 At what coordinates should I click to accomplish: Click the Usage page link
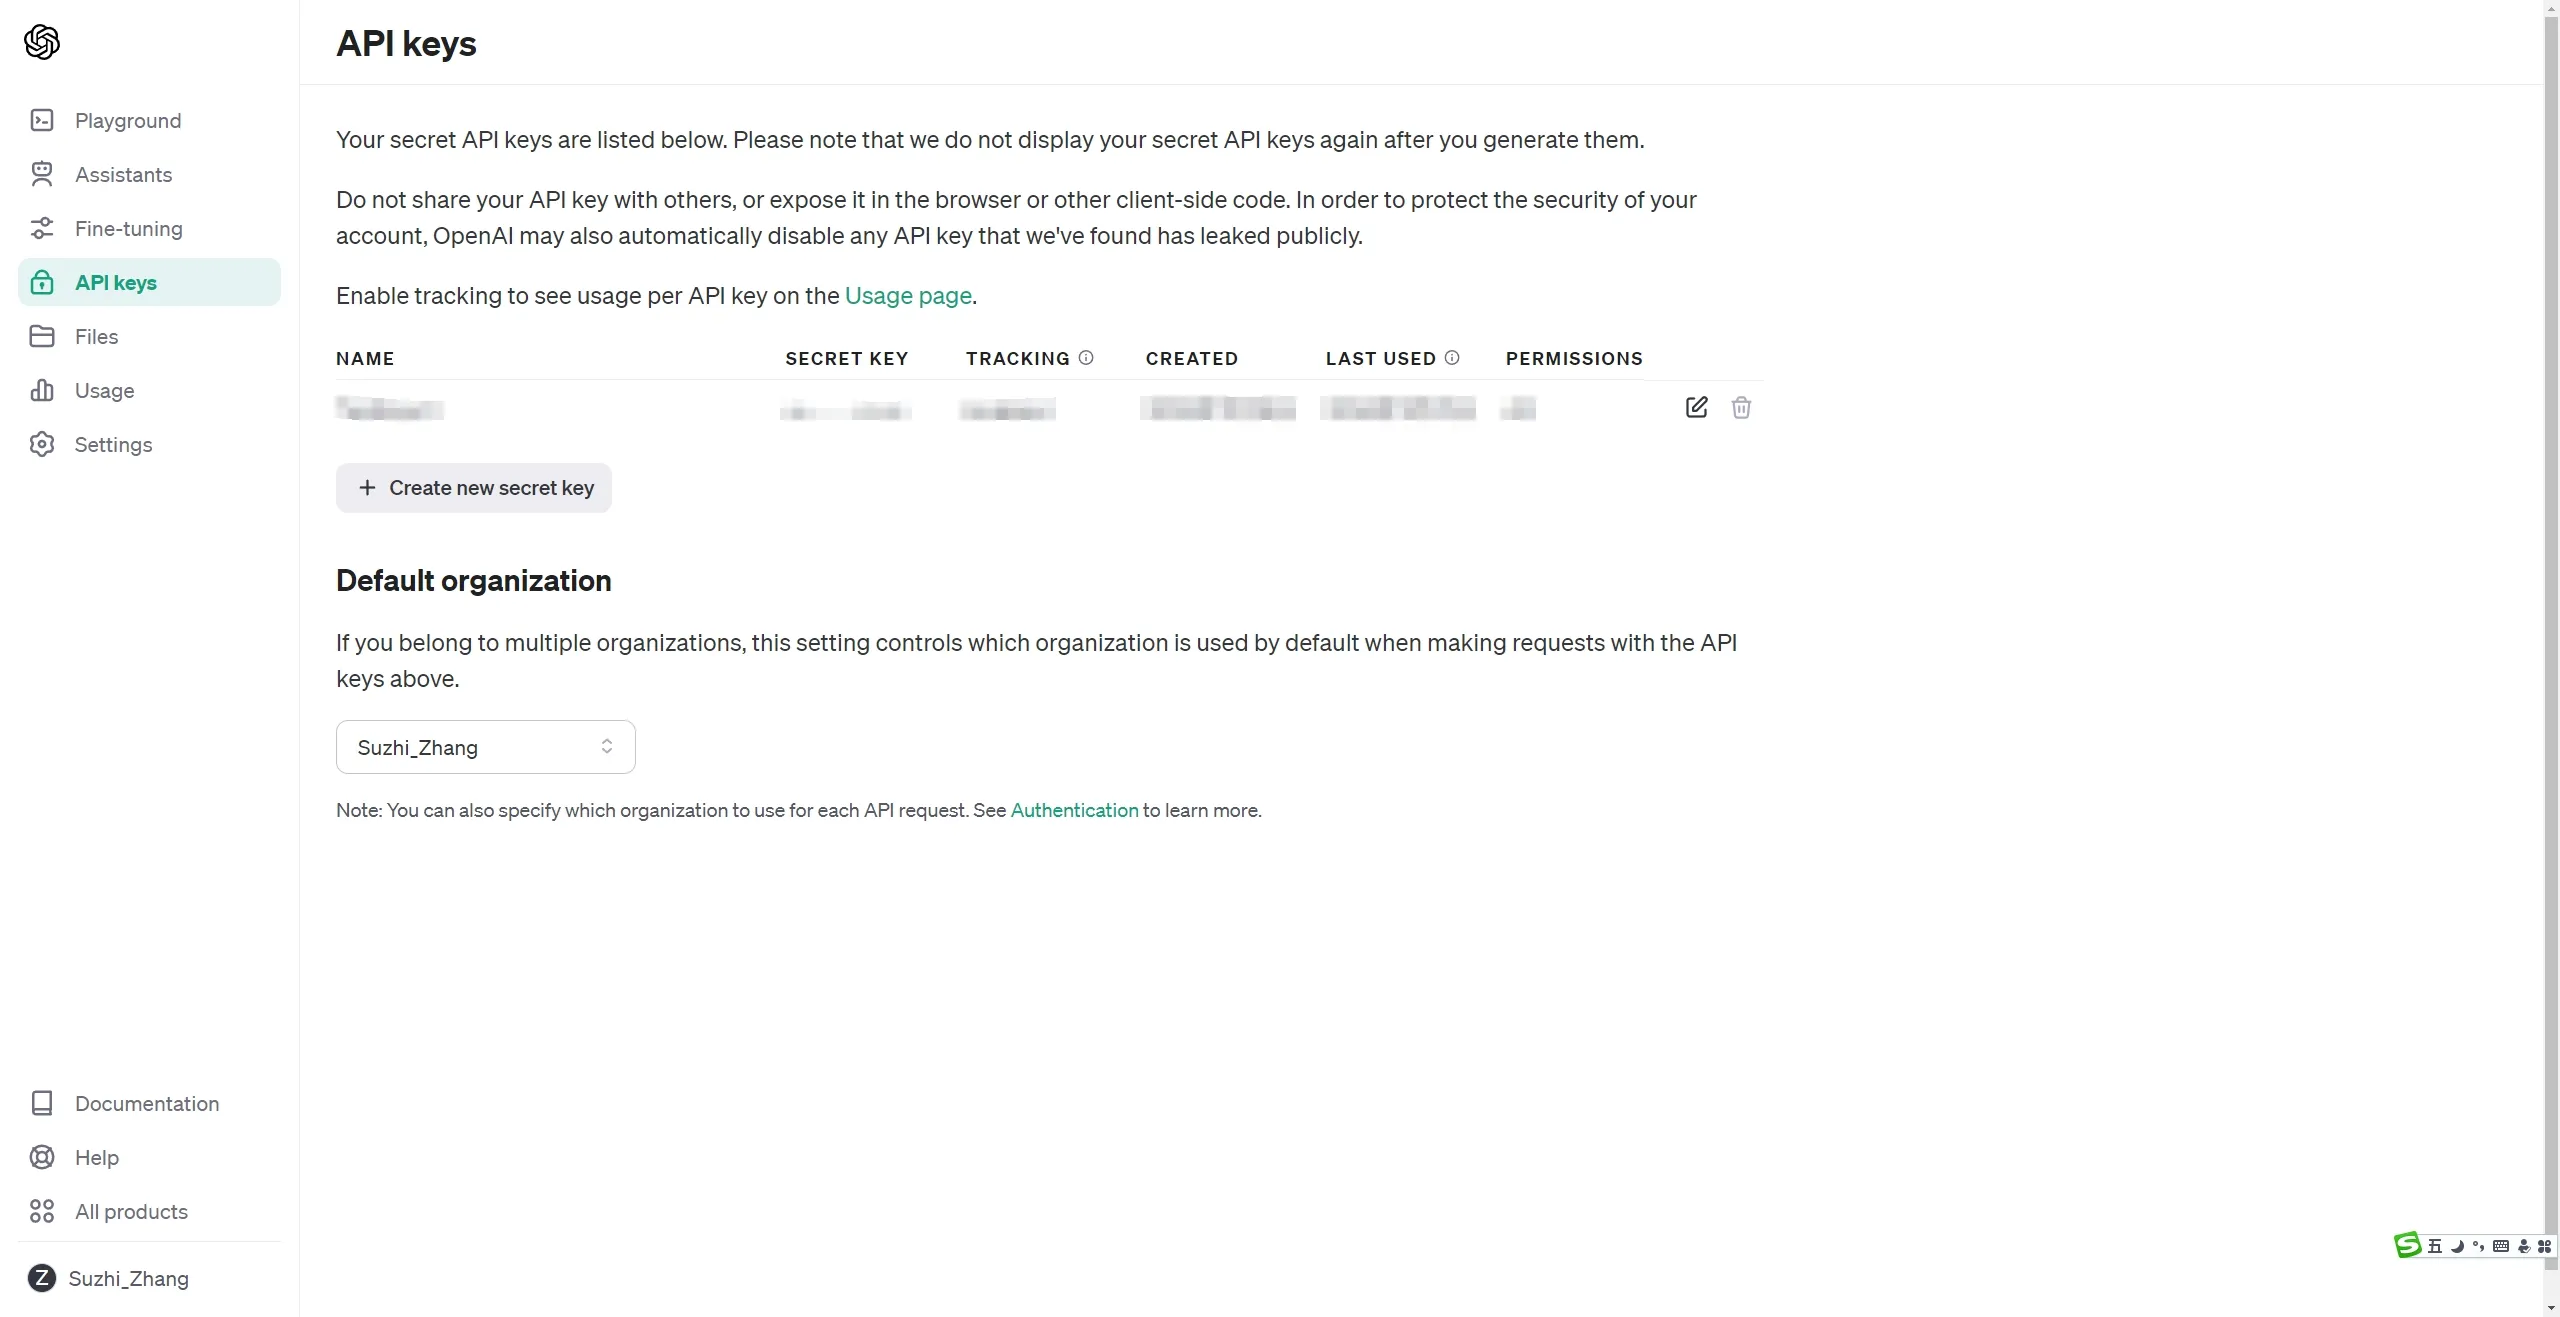pyautogui.click(x=909, y=296)
